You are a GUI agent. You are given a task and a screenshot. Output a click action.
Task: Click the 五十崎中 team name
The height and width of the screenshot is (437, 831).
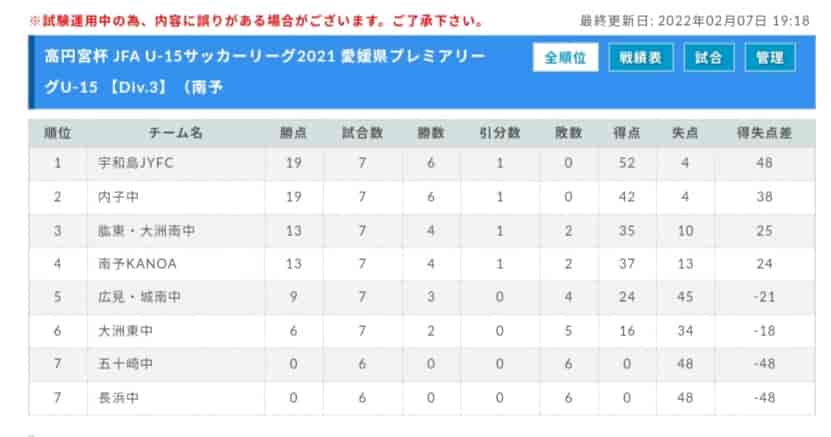(126, 364)
